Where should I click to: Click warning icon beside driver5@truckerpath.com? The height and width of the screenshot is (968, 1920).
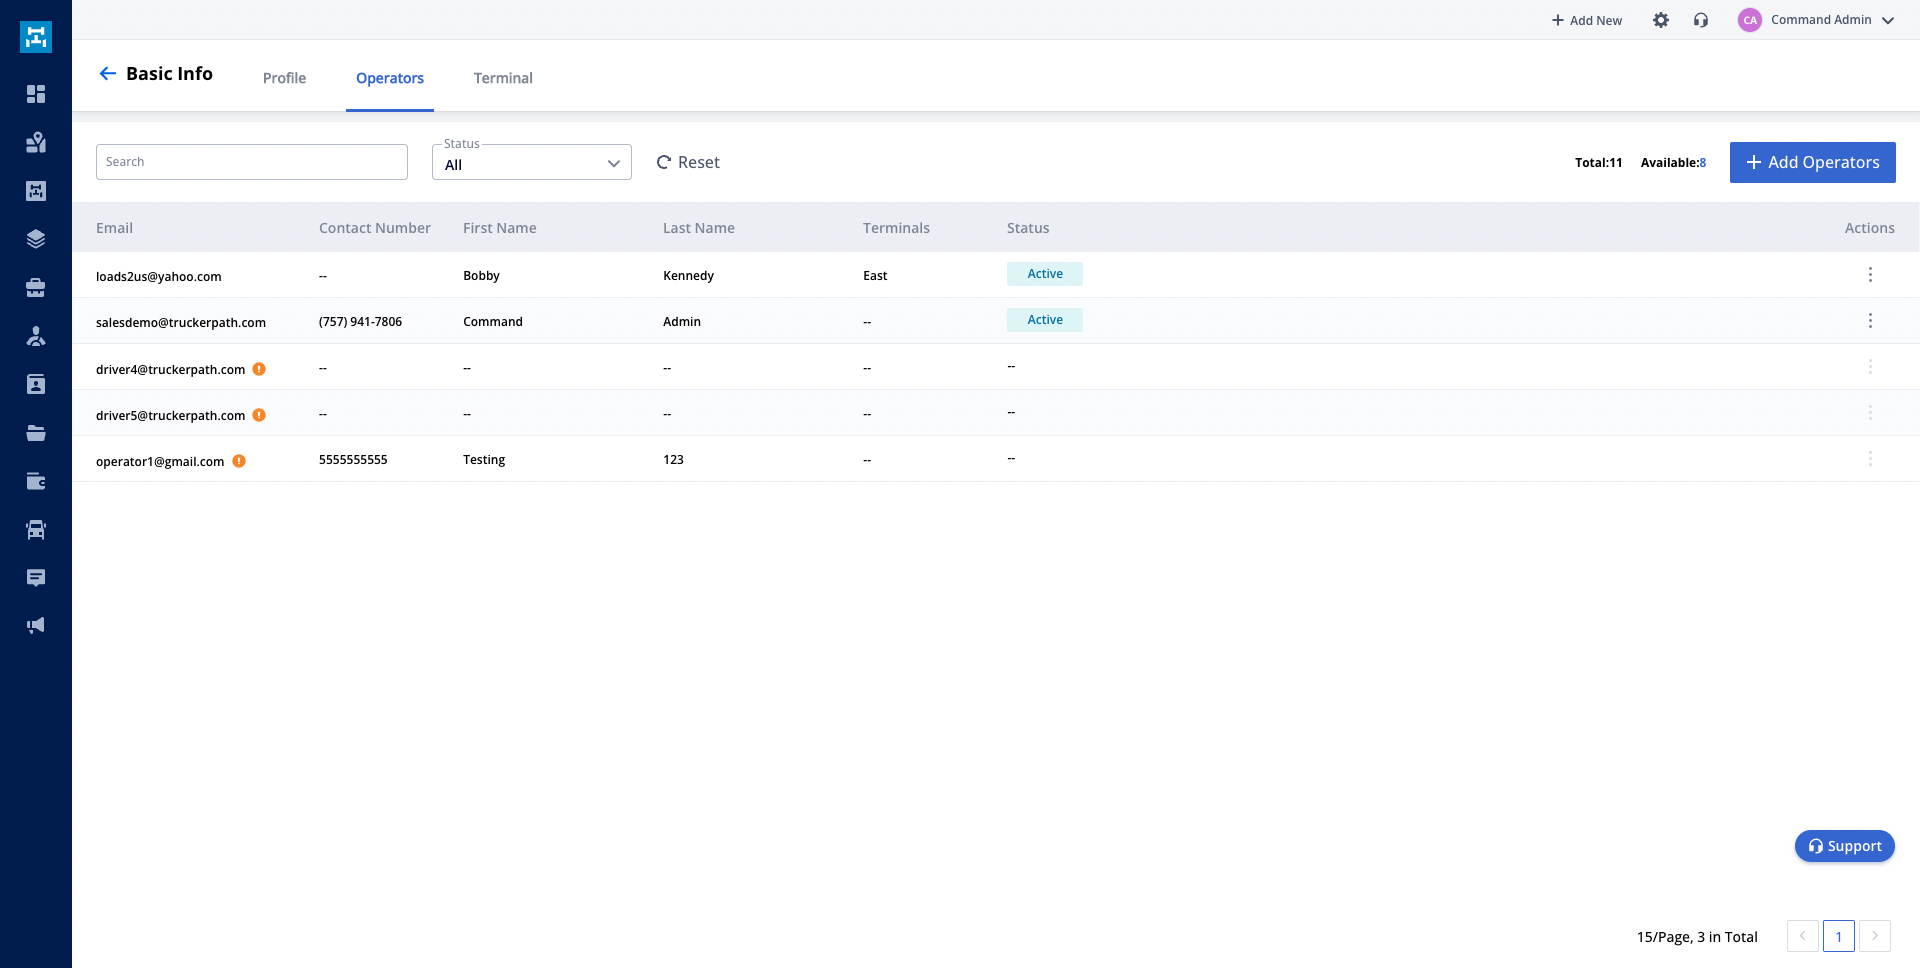pyautogui.click(x=259, y=415)
